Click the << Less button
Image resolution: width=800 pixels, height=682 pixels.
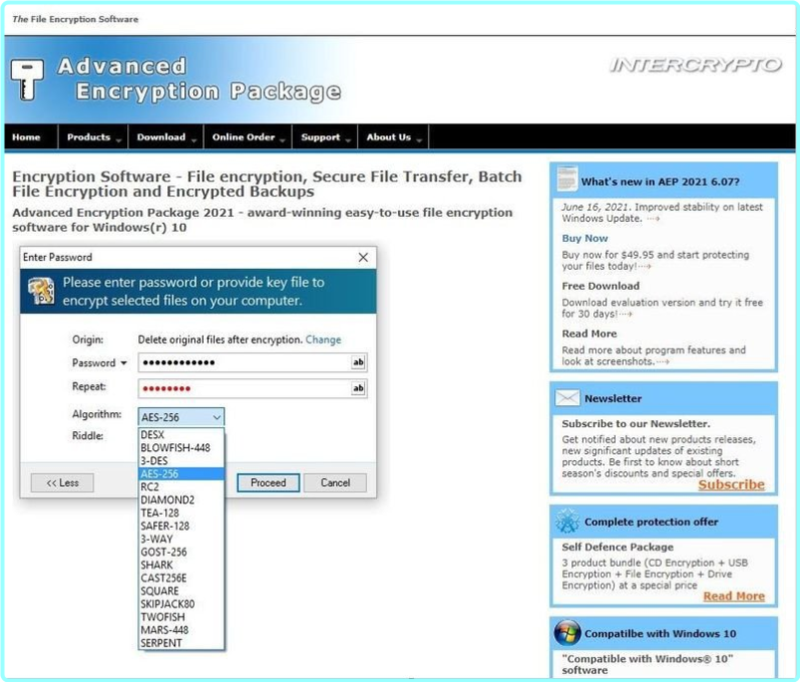62,483
